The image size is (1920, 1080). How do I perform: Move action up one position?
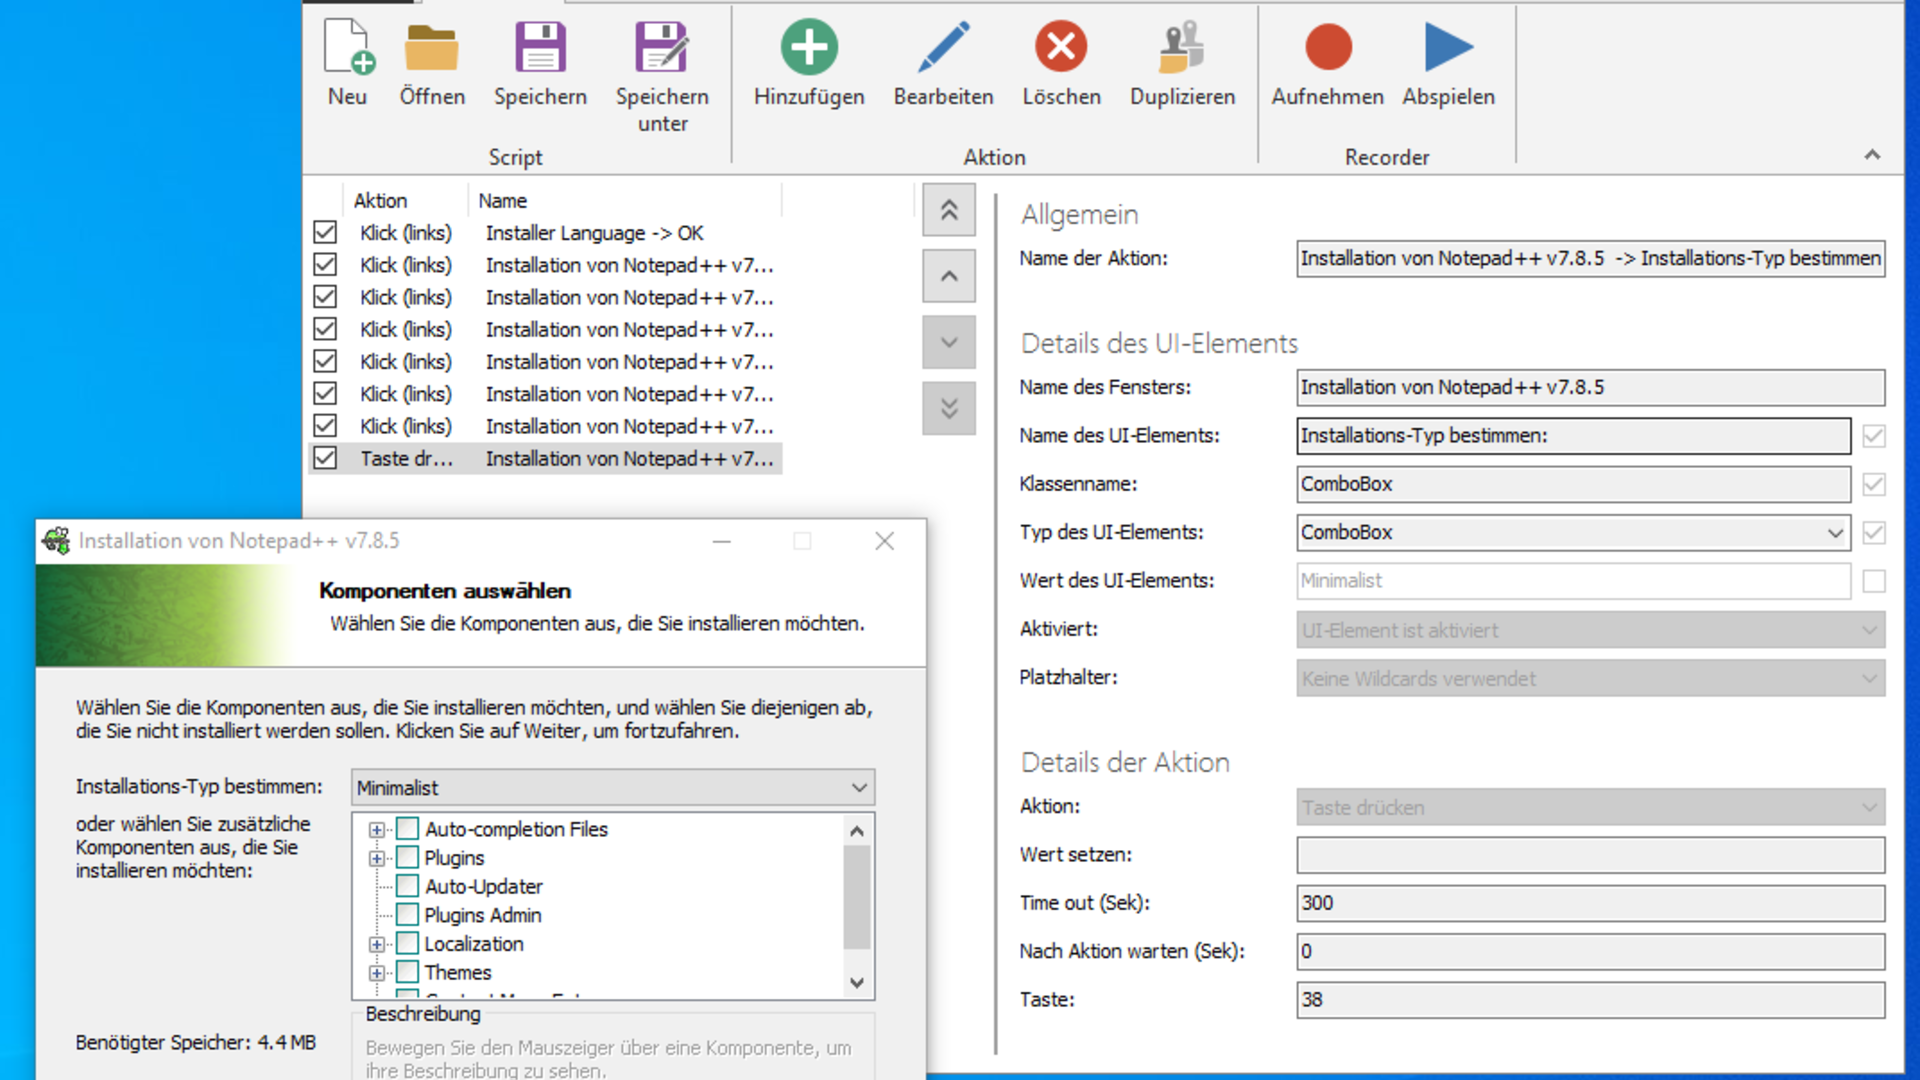click(949, 276)
